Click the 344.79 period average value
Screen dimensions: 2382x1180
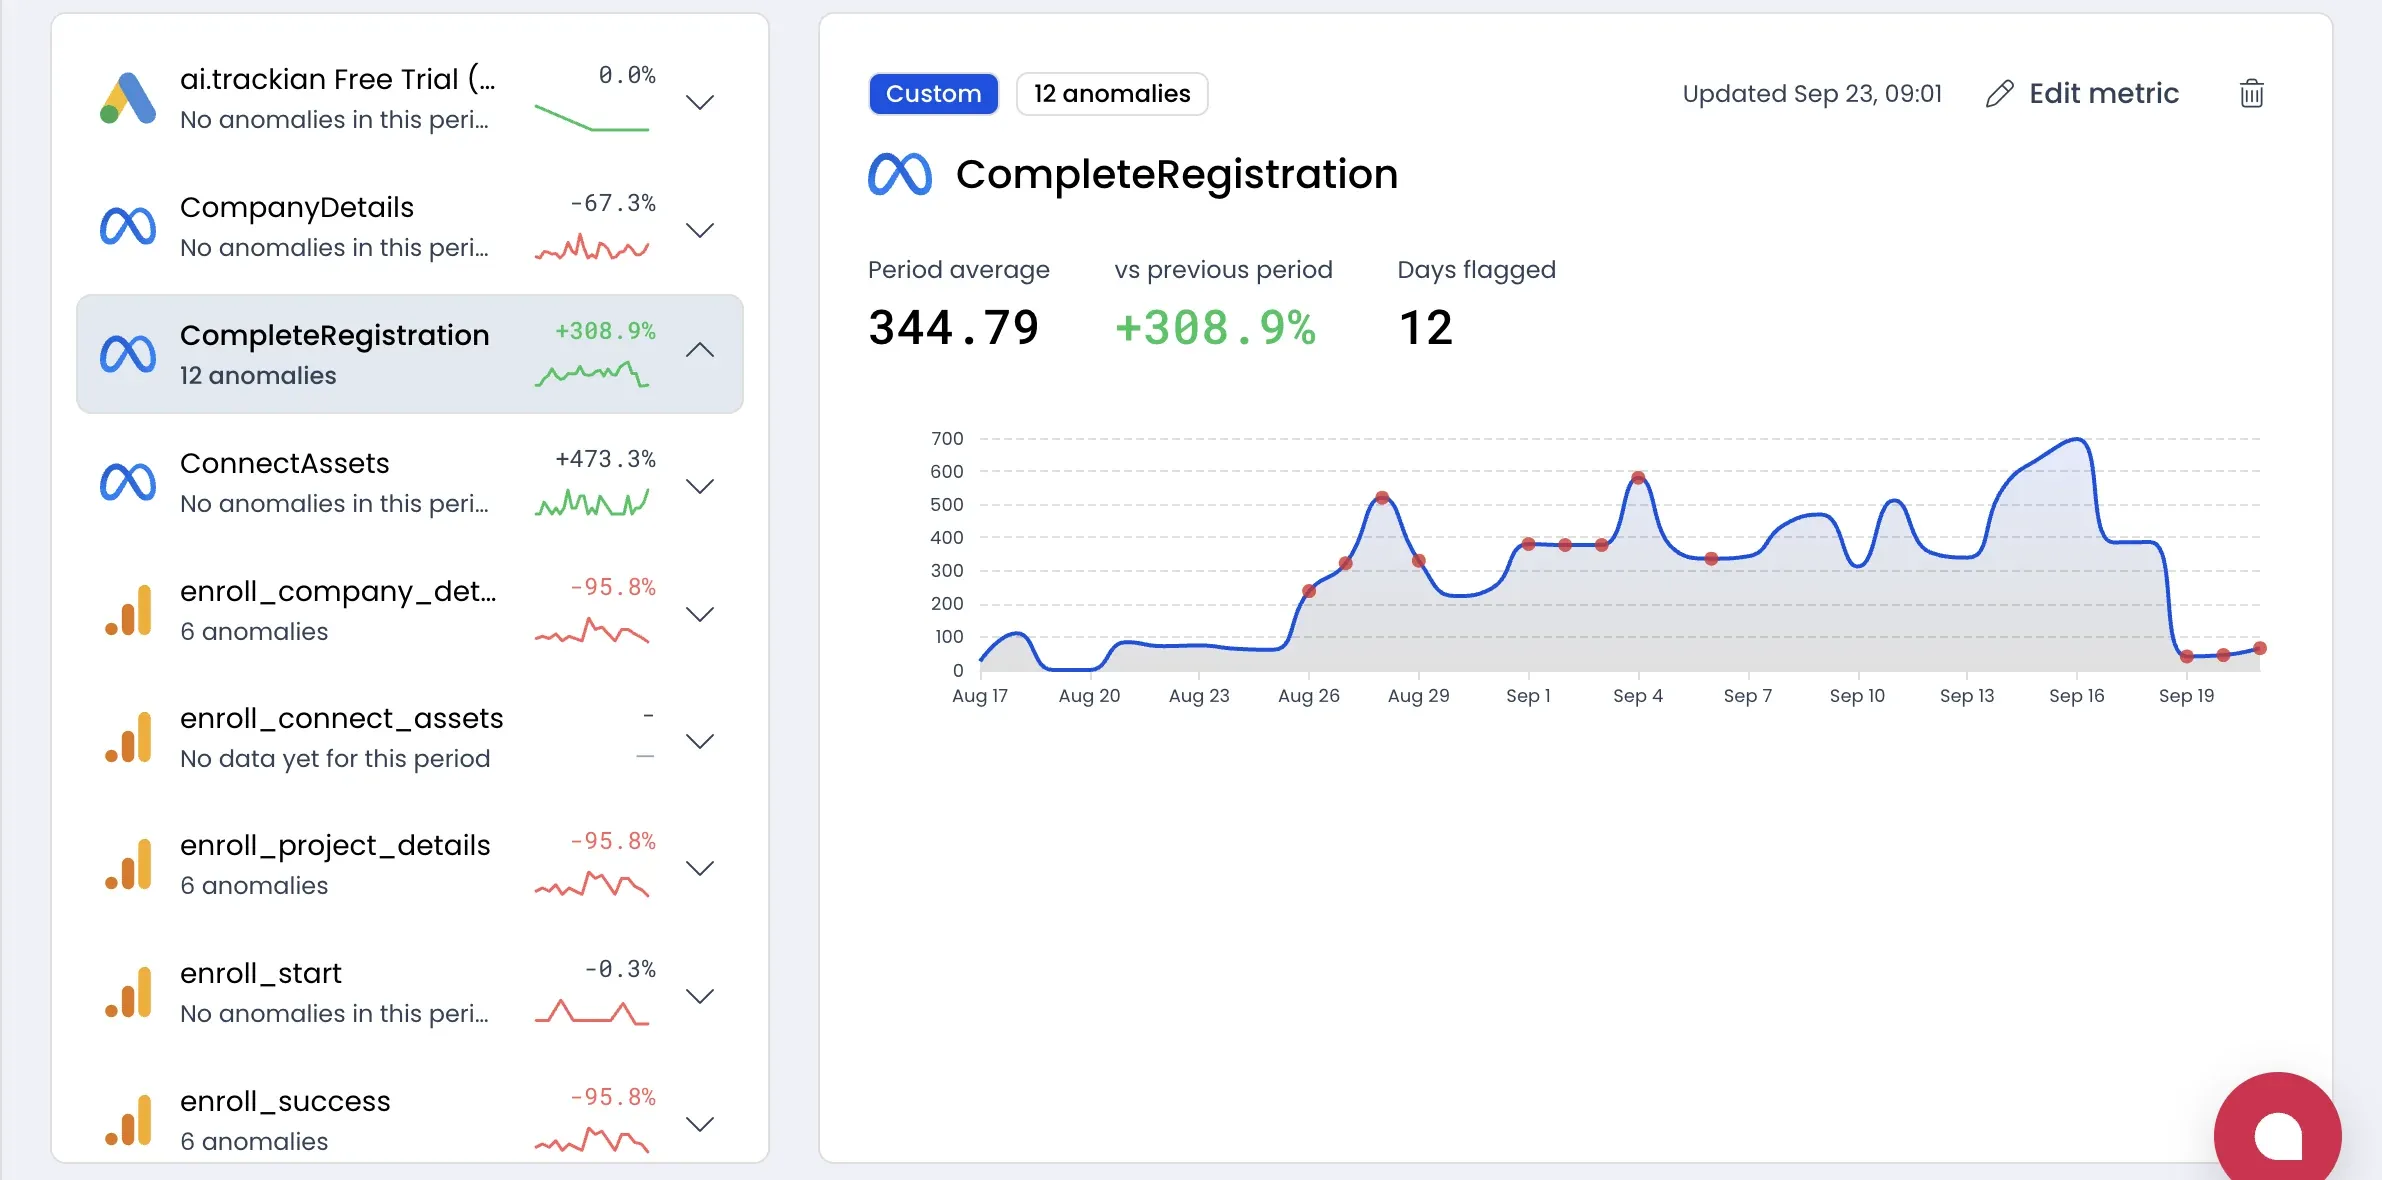pyautogui.click(x=954, y=328)
